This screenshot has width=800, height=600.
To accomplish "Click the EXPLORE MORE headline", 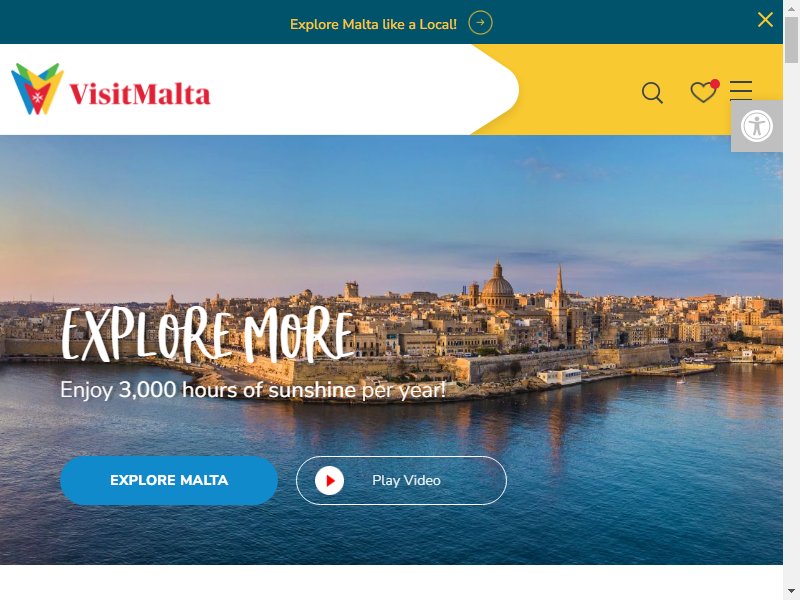I will point(208,335).
